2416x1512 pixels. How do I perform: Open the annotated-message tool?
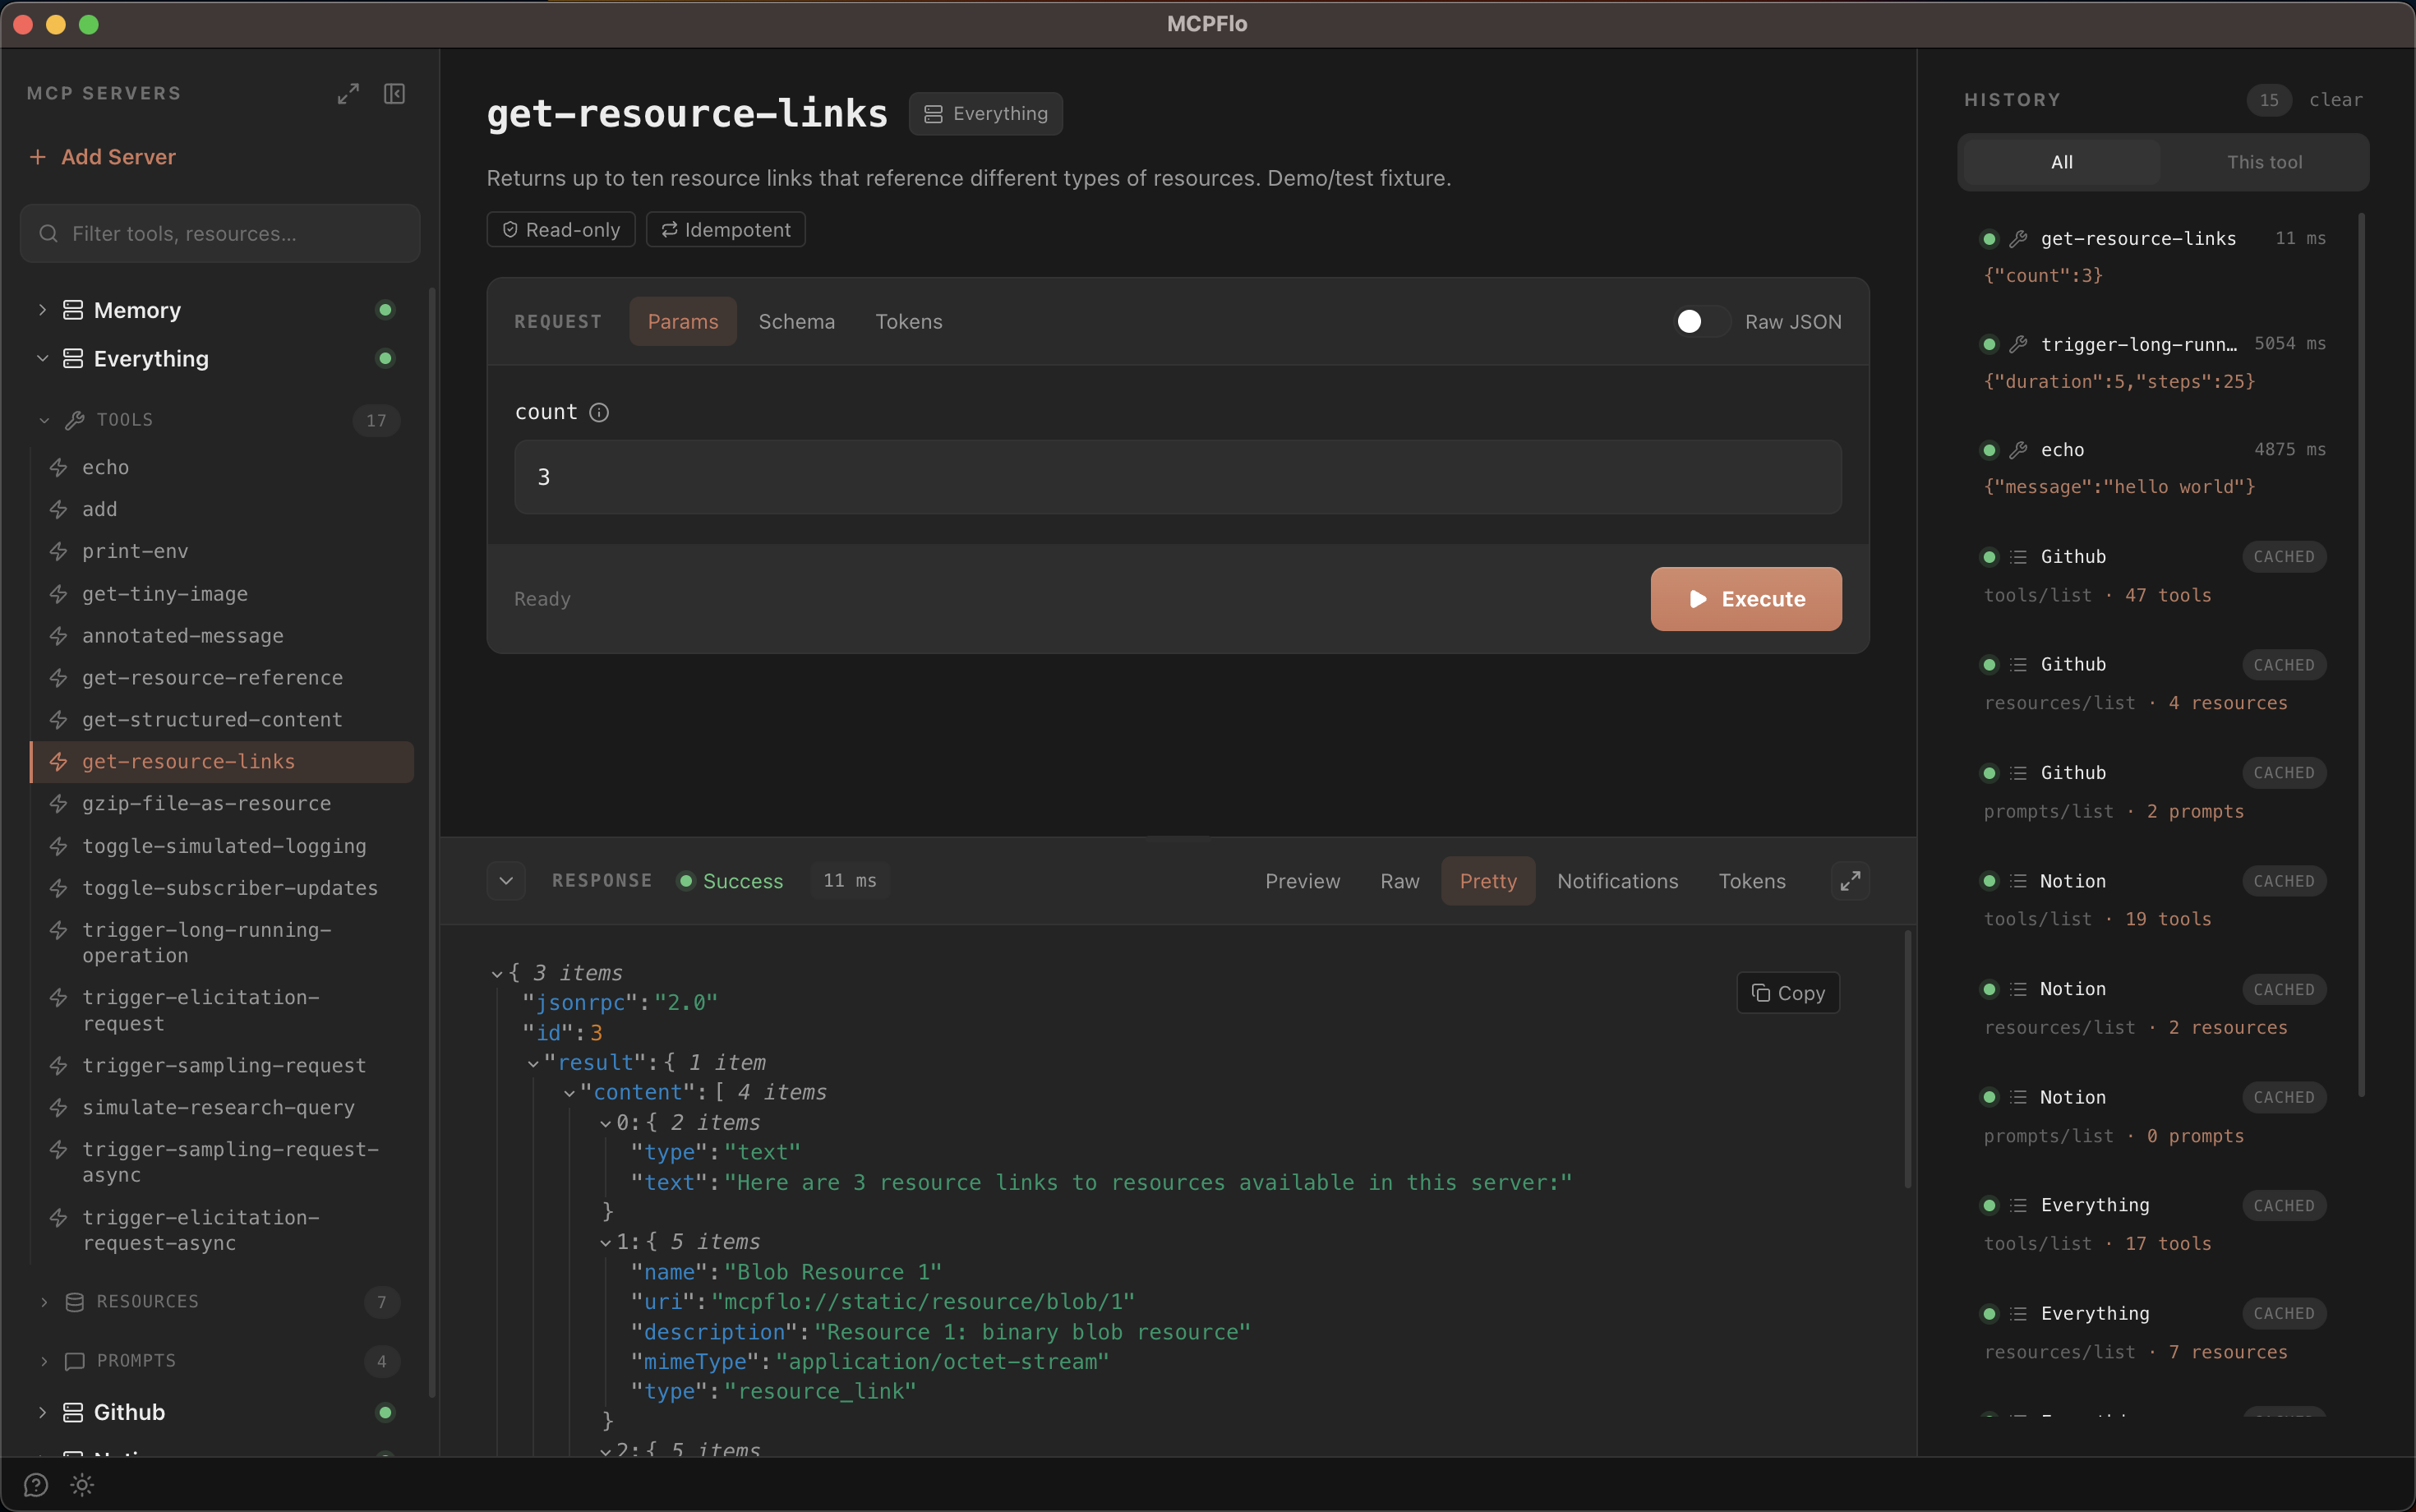point(222,636)
